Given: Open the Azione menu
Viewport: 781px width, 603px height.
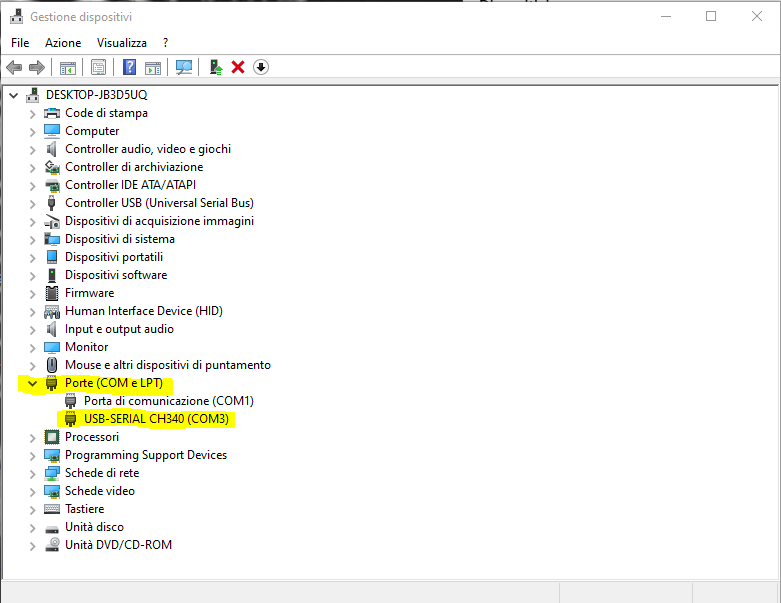Looking at the screenshot, I should point(63,43).
